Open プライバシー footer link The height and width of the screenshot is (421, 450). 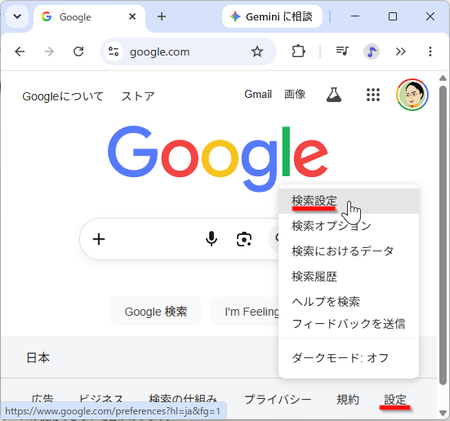click(278, 399)
